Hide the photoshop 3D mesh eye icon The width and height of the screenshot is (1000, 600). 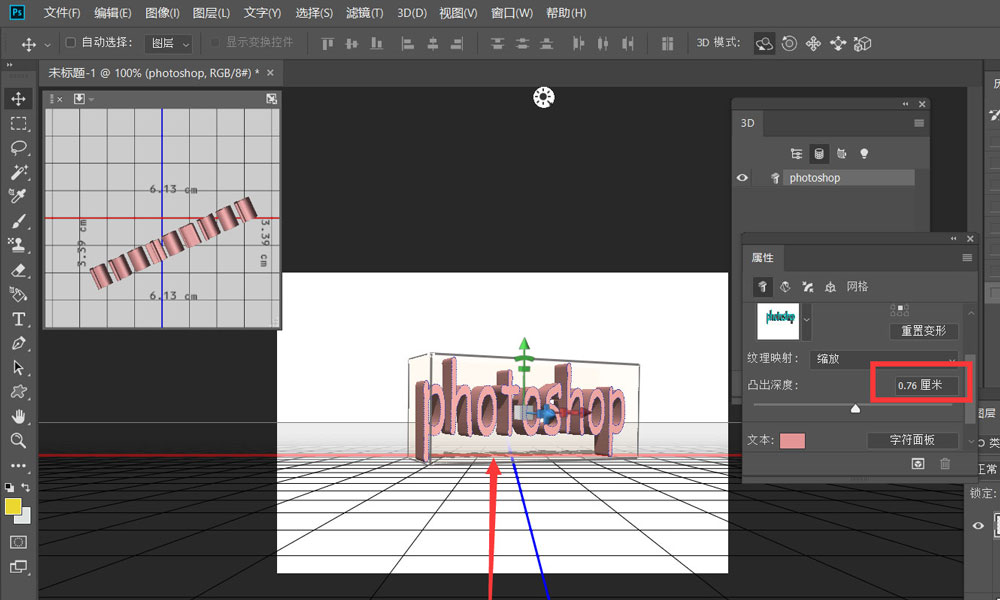742,178
